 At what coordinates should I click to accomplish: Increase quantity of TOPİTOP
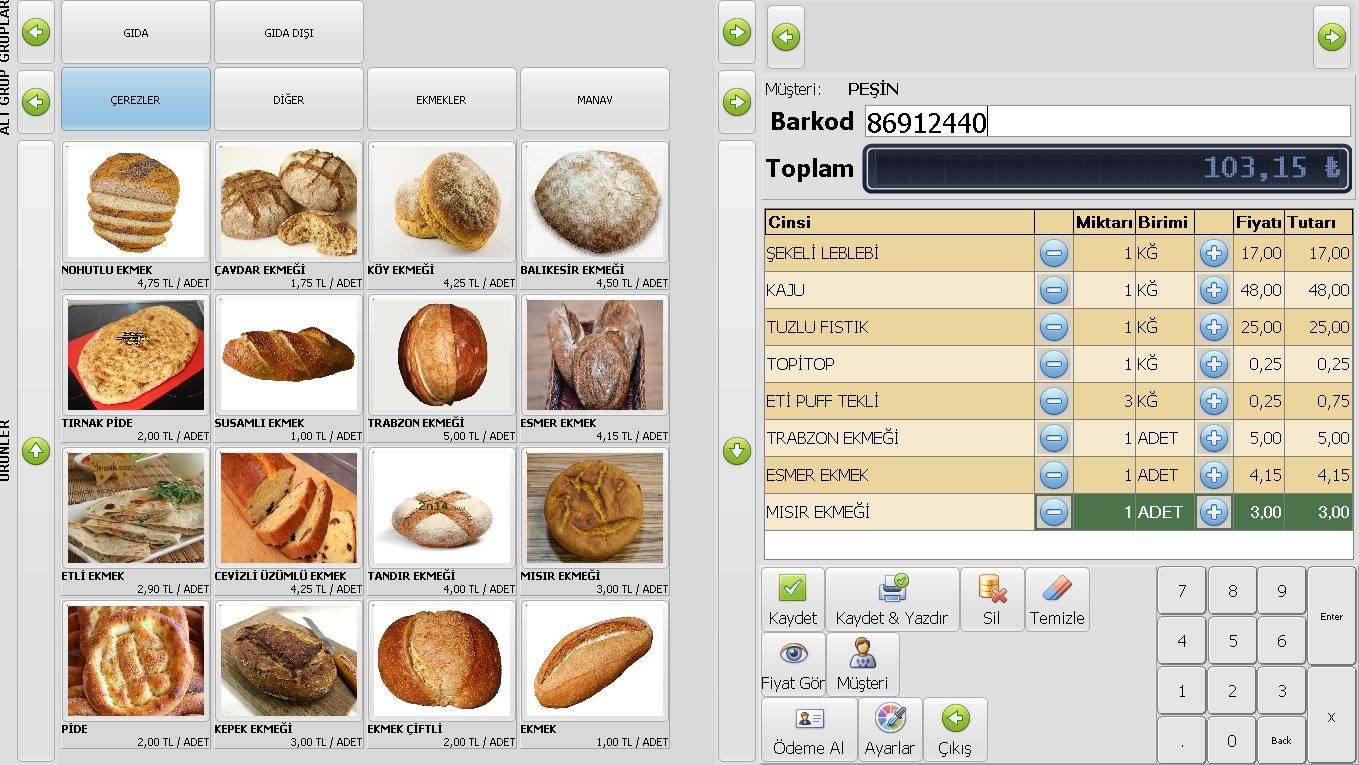1213,364
